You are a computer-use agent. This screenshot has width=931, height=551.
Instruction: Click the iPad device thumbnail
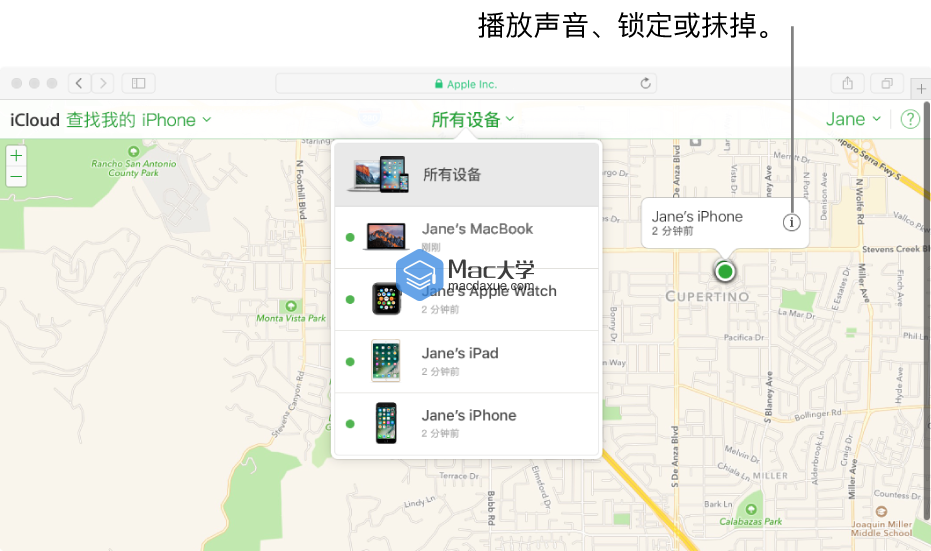click(x=386, y=360)
